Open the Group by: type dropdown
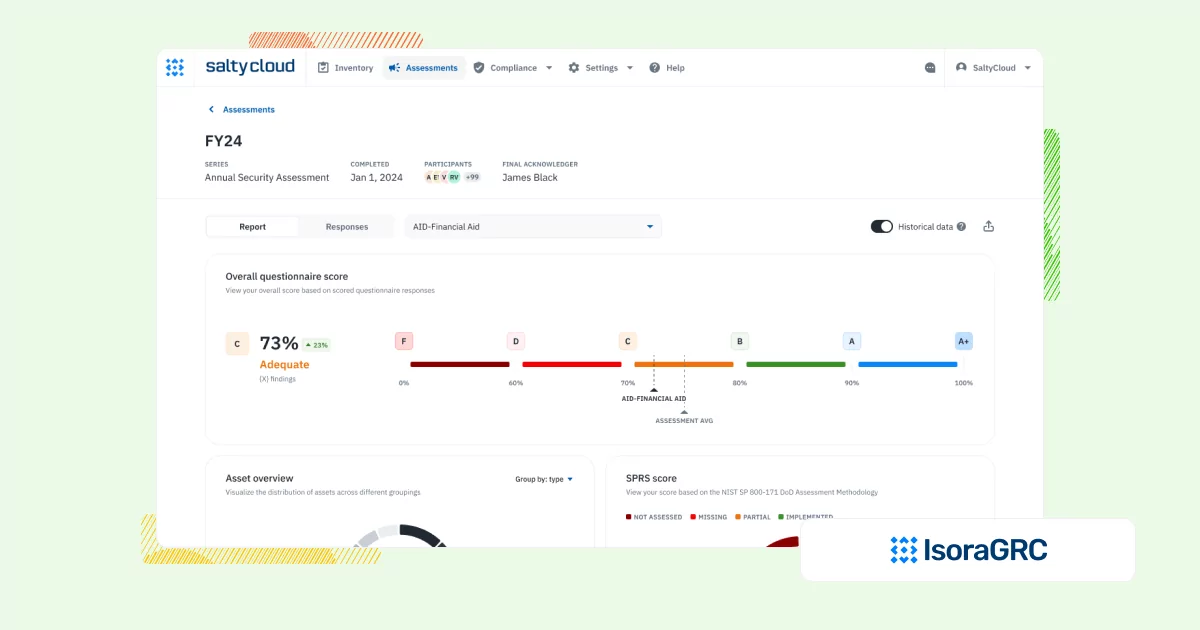Viewport: 1200px width, 630px height. click(544, 479)
